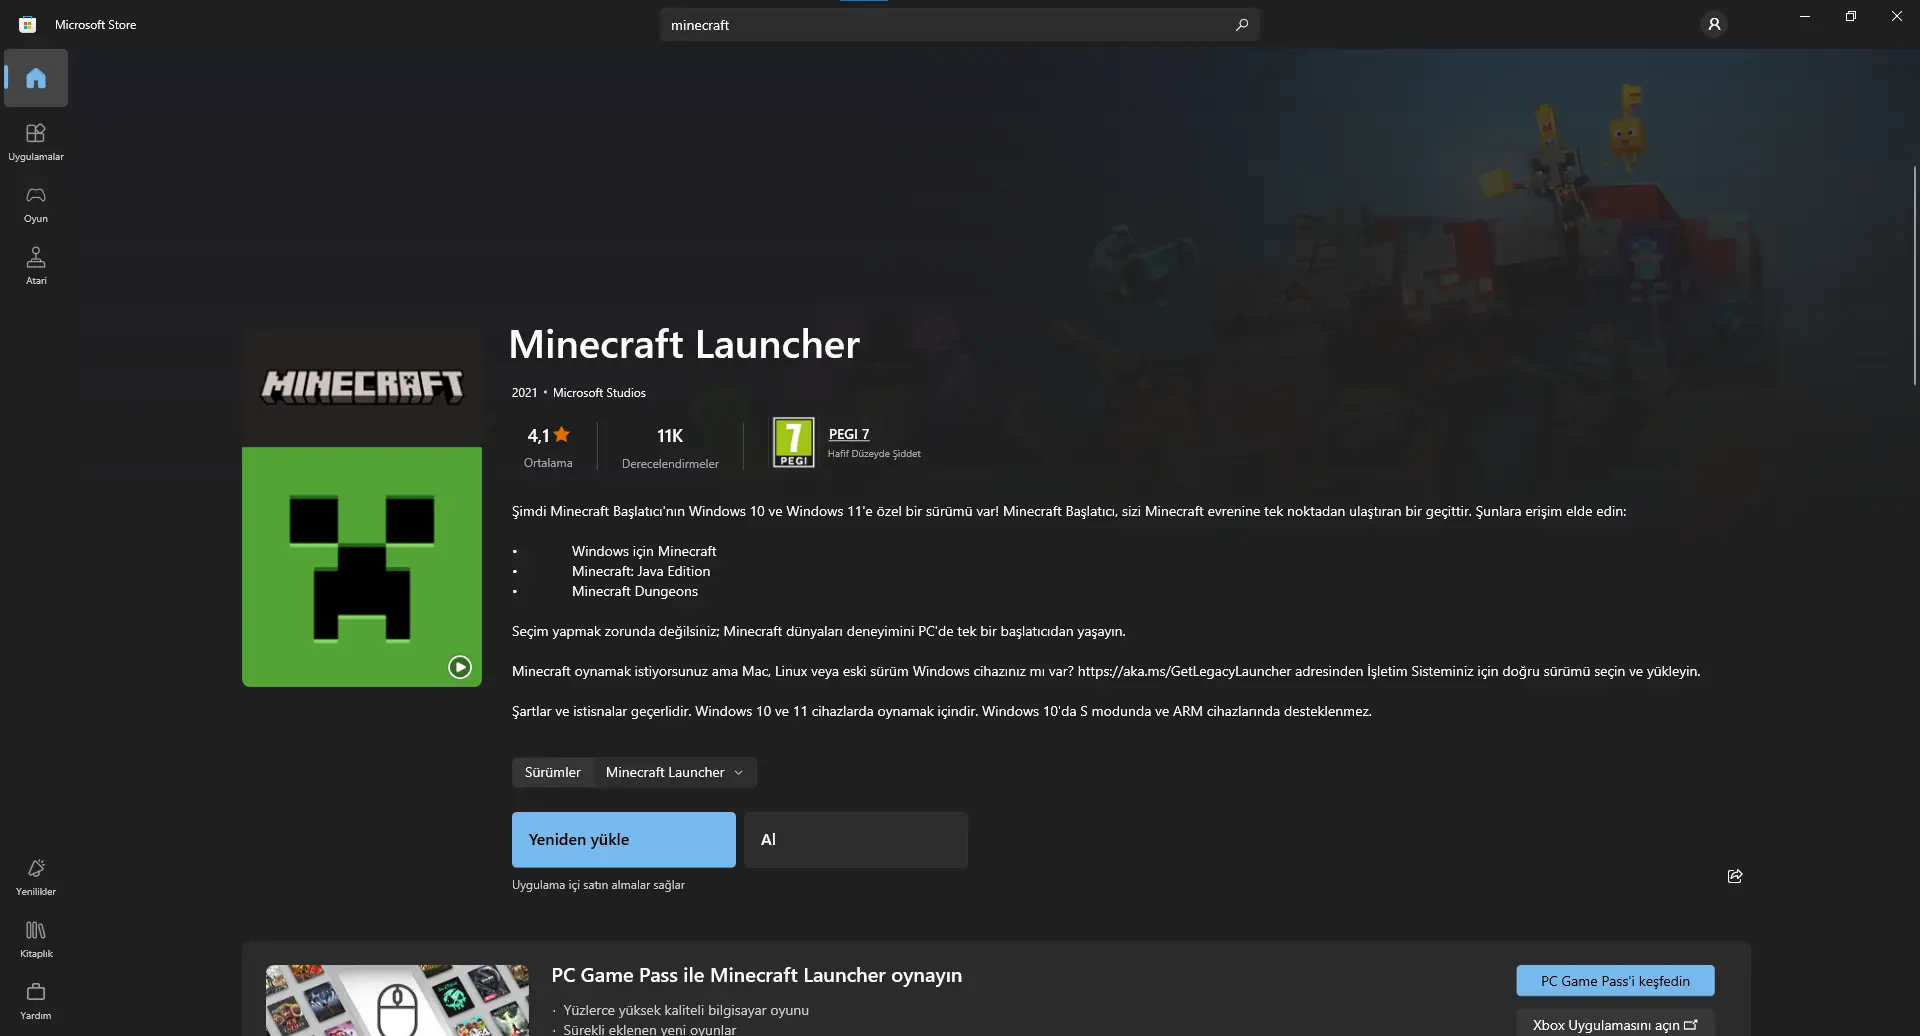Click Xbox Uygulamasını açın button
Viewport: 1920px width, 1036px height.
click(1615, 1024)
